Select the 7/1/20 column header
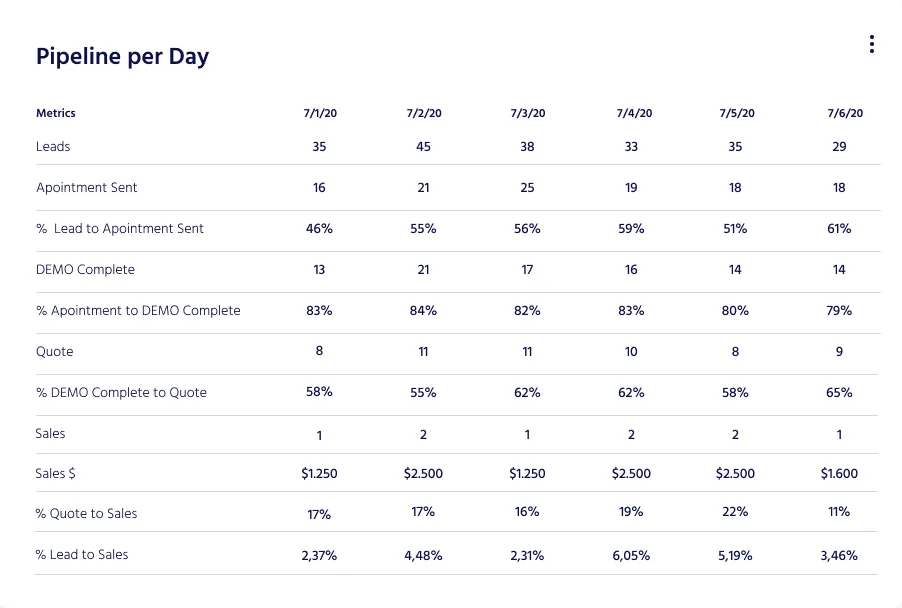902x608 pixels. 319,113
